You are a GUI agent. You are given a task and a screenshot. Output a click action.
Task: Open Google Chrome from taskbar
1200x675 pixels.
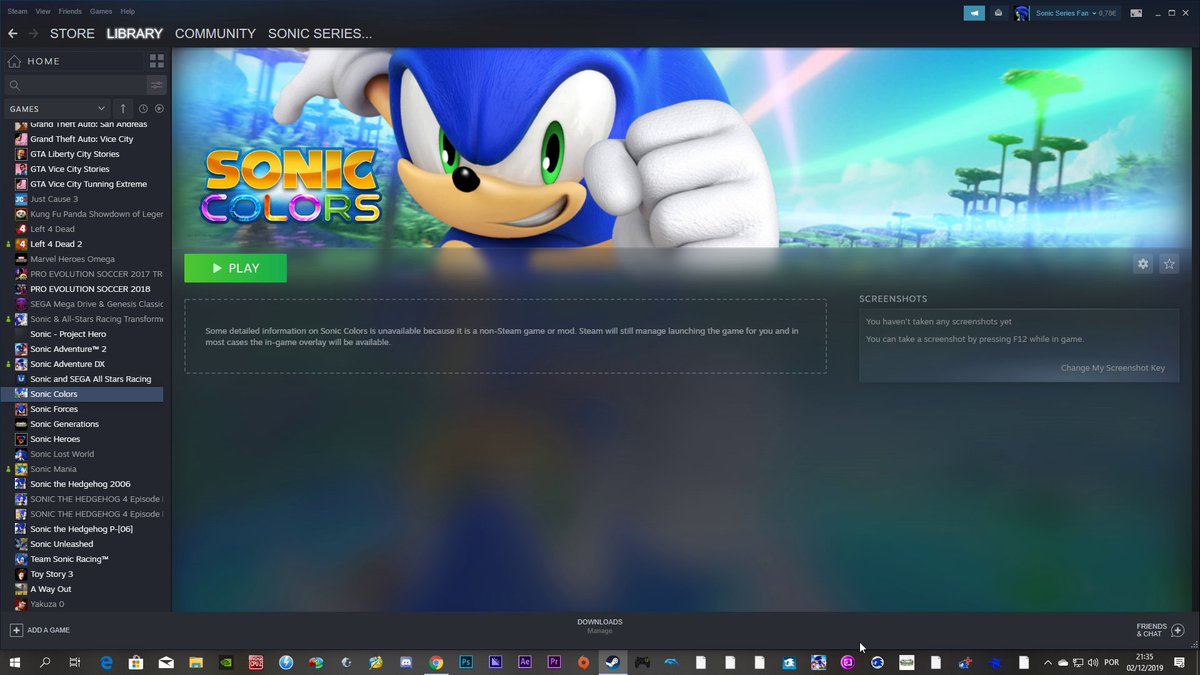coord(436,662)
